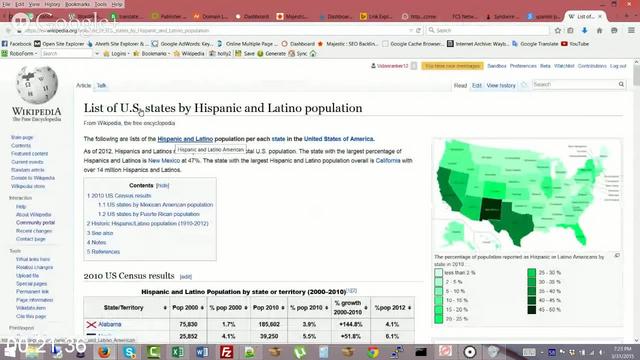Sort table by Pop 2000 column
640x360 pixels.
click(202, 308)
